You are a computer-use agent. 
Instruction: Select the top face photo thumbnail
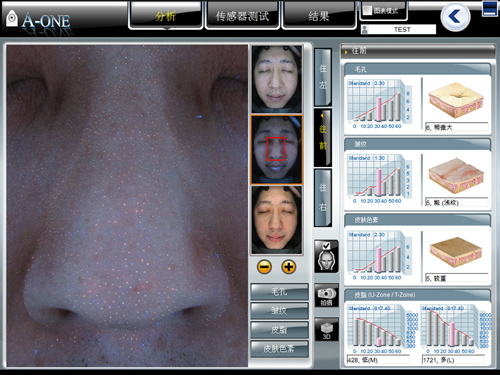(277, 79)
